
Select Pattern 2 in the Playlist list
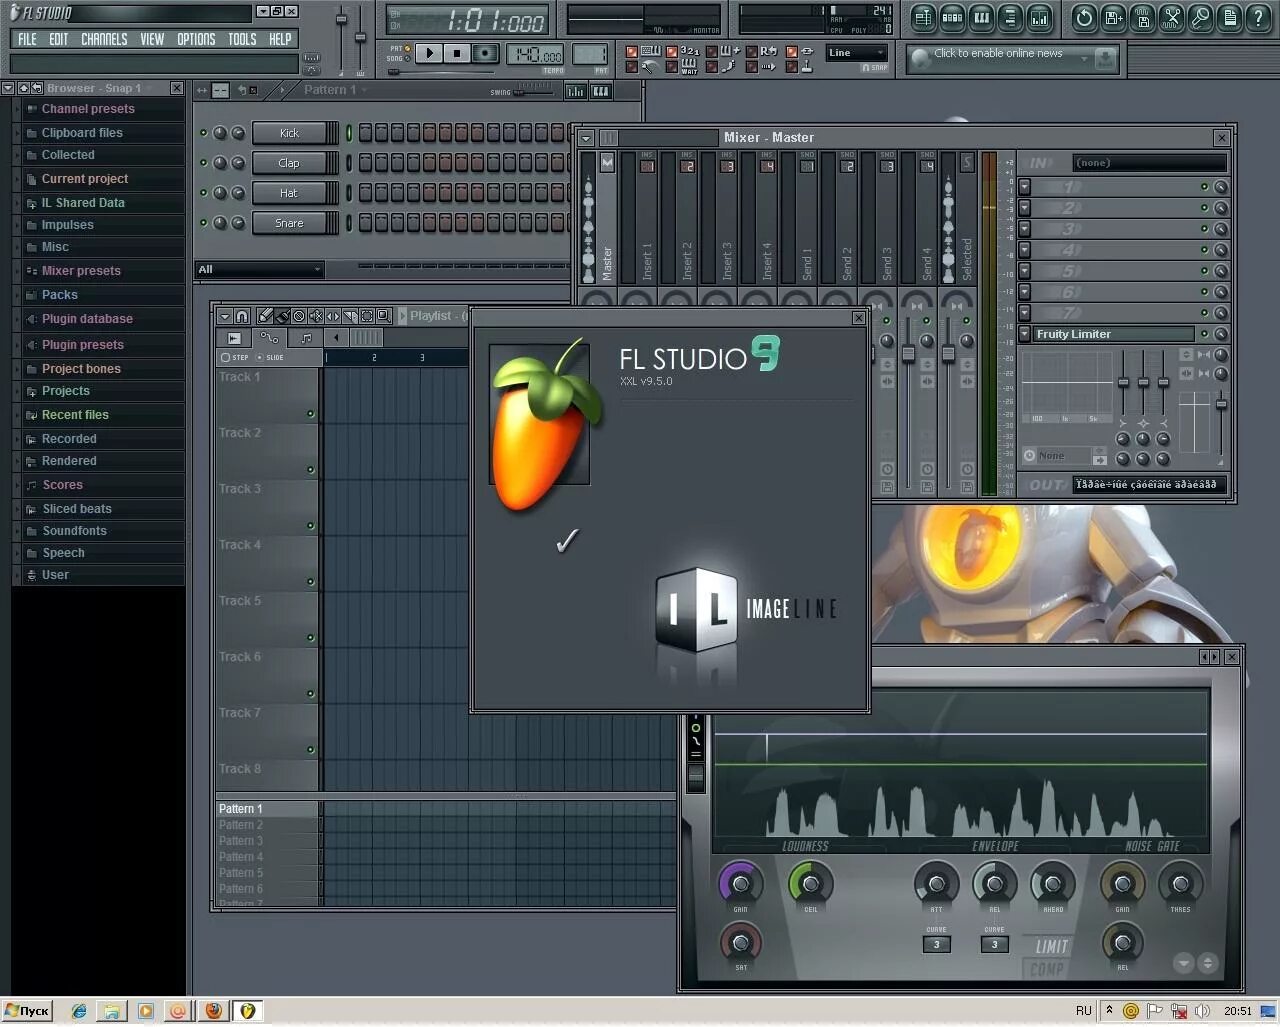268,825
